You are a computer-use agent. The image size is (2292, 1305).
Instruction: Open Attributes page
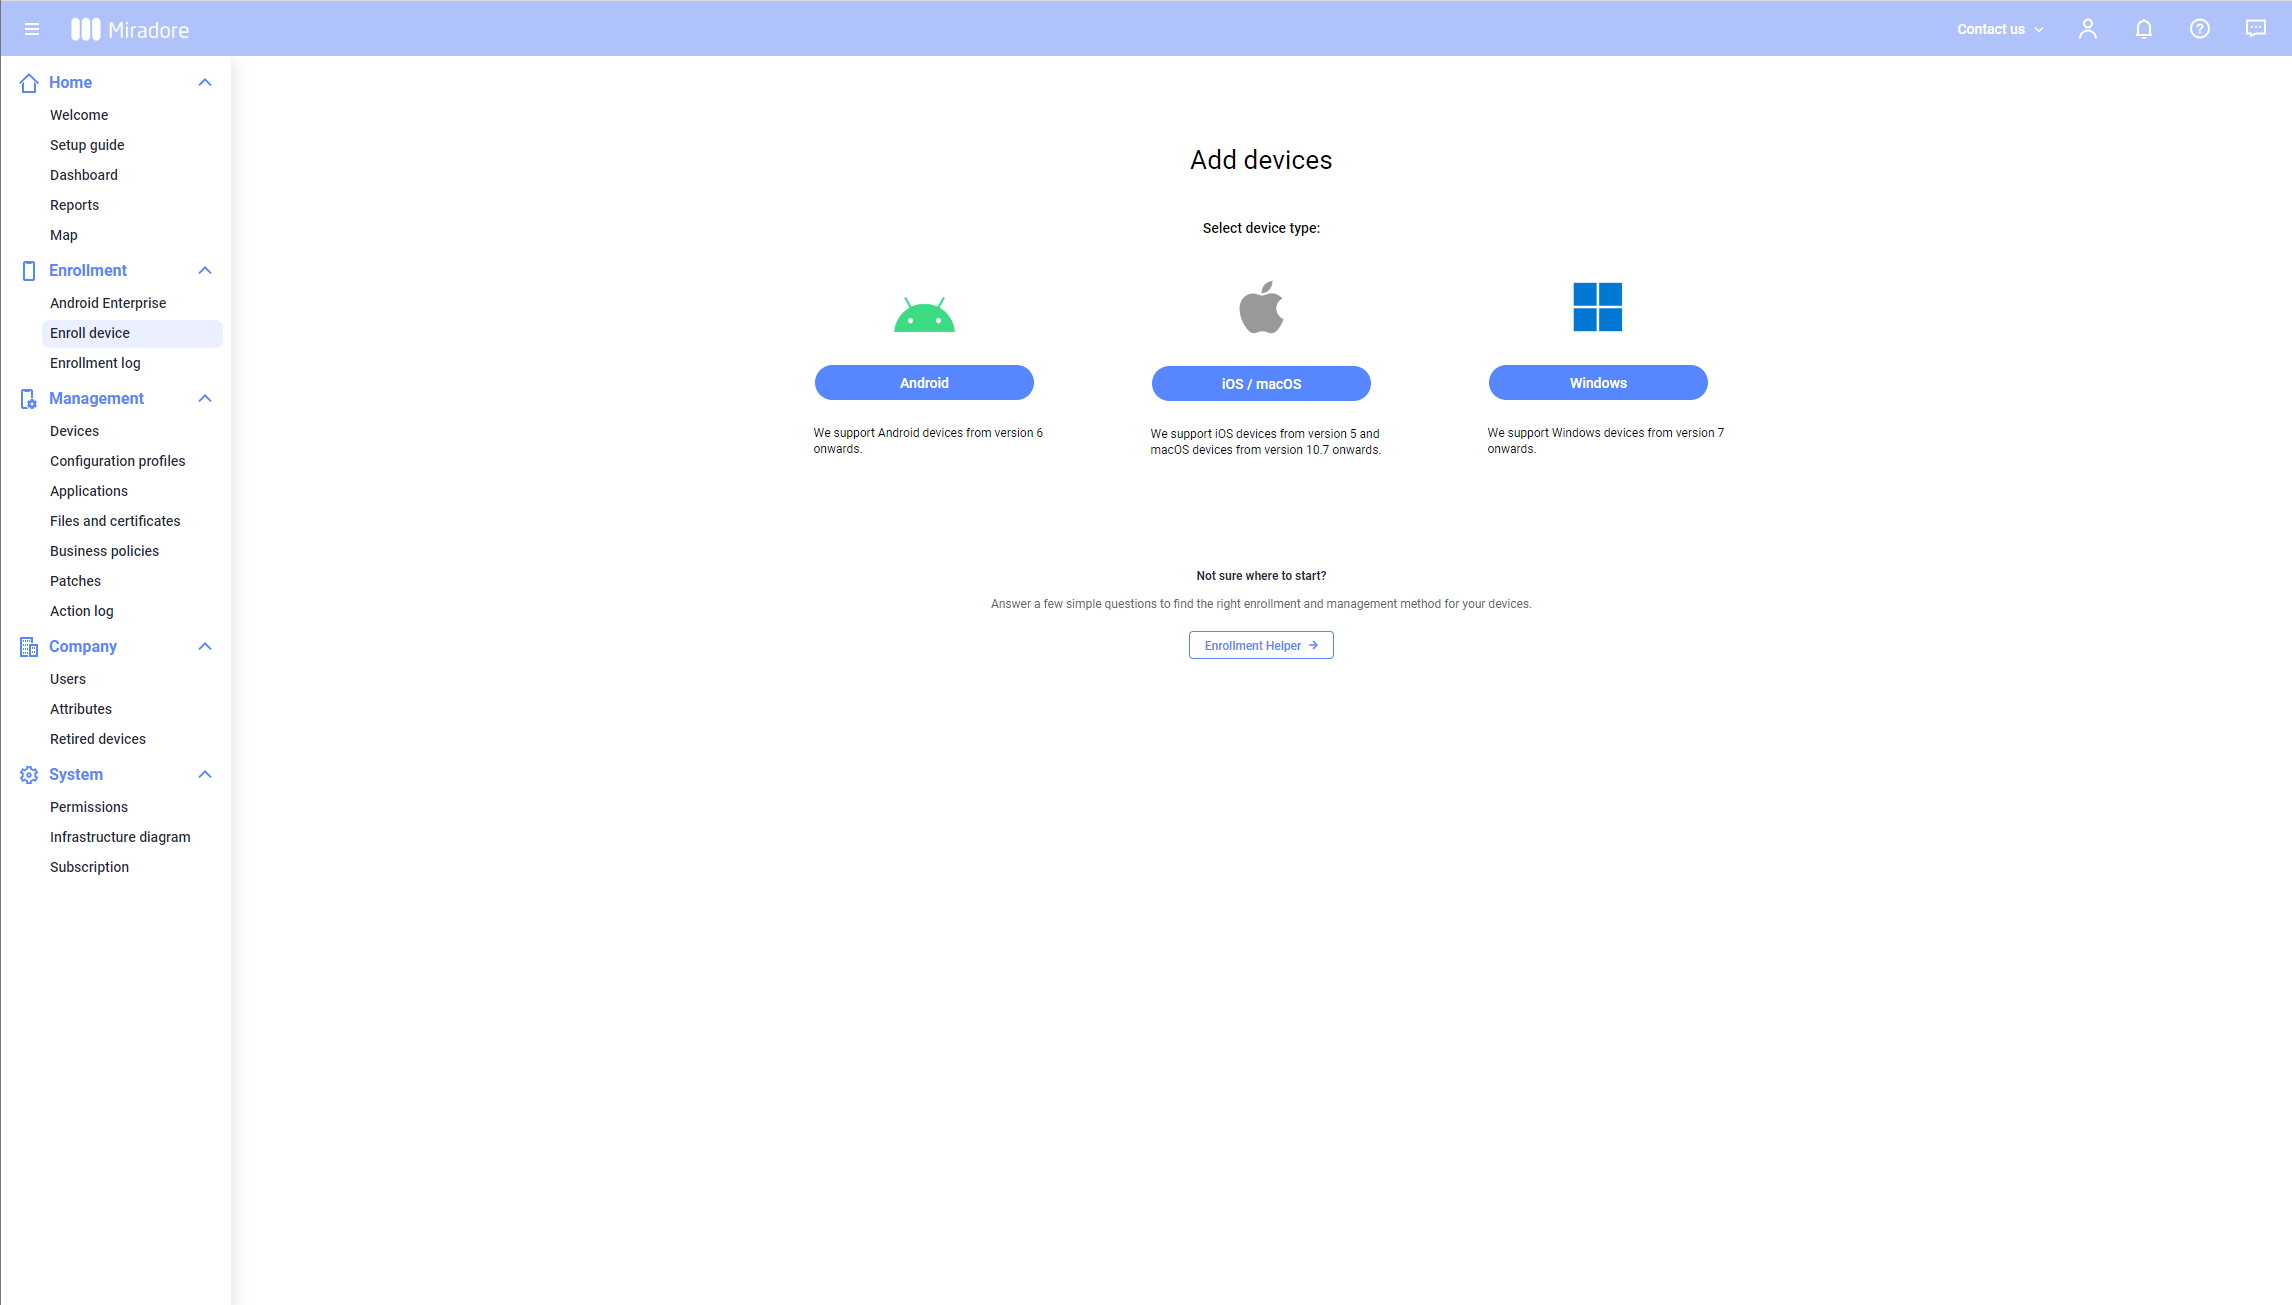coord(81,709)
